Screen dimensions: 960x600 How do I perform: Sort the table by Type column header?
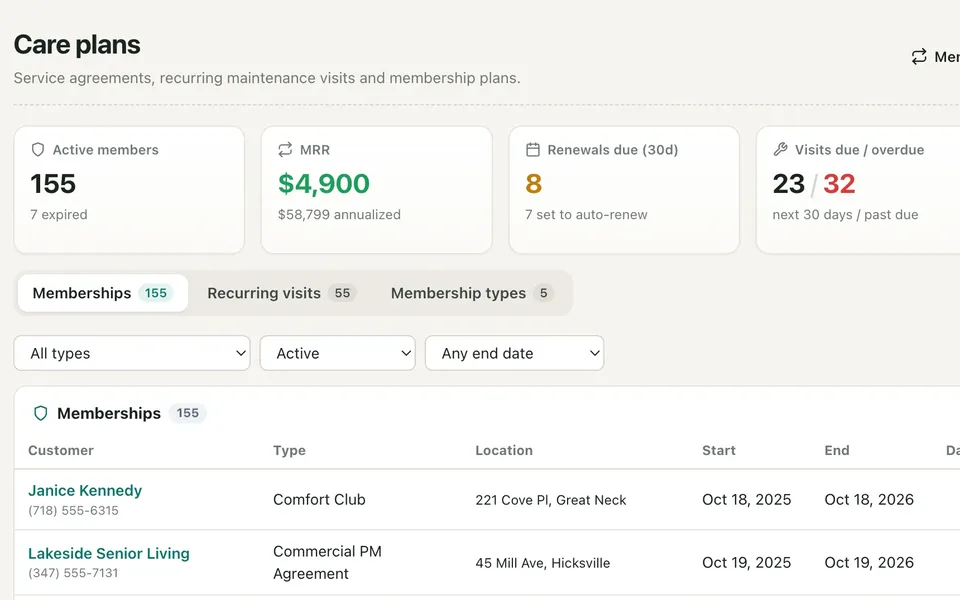pyautogui.click(x=289, y=451)
